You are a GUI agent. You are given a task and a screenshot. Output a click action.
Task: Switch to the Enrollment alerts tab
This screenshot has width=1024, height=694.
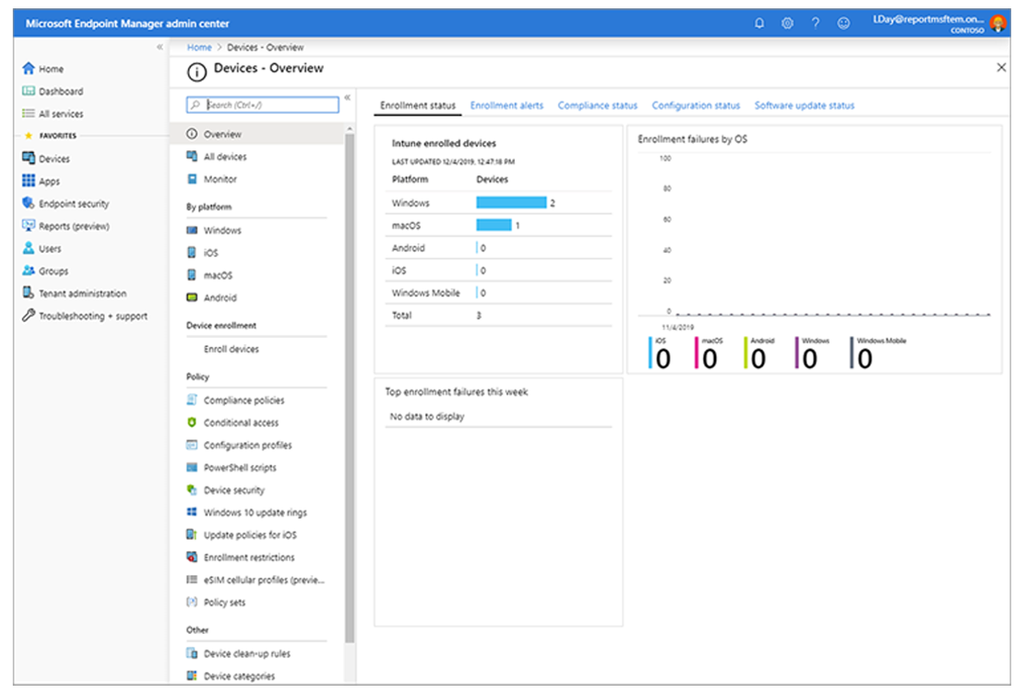(507, 105)
